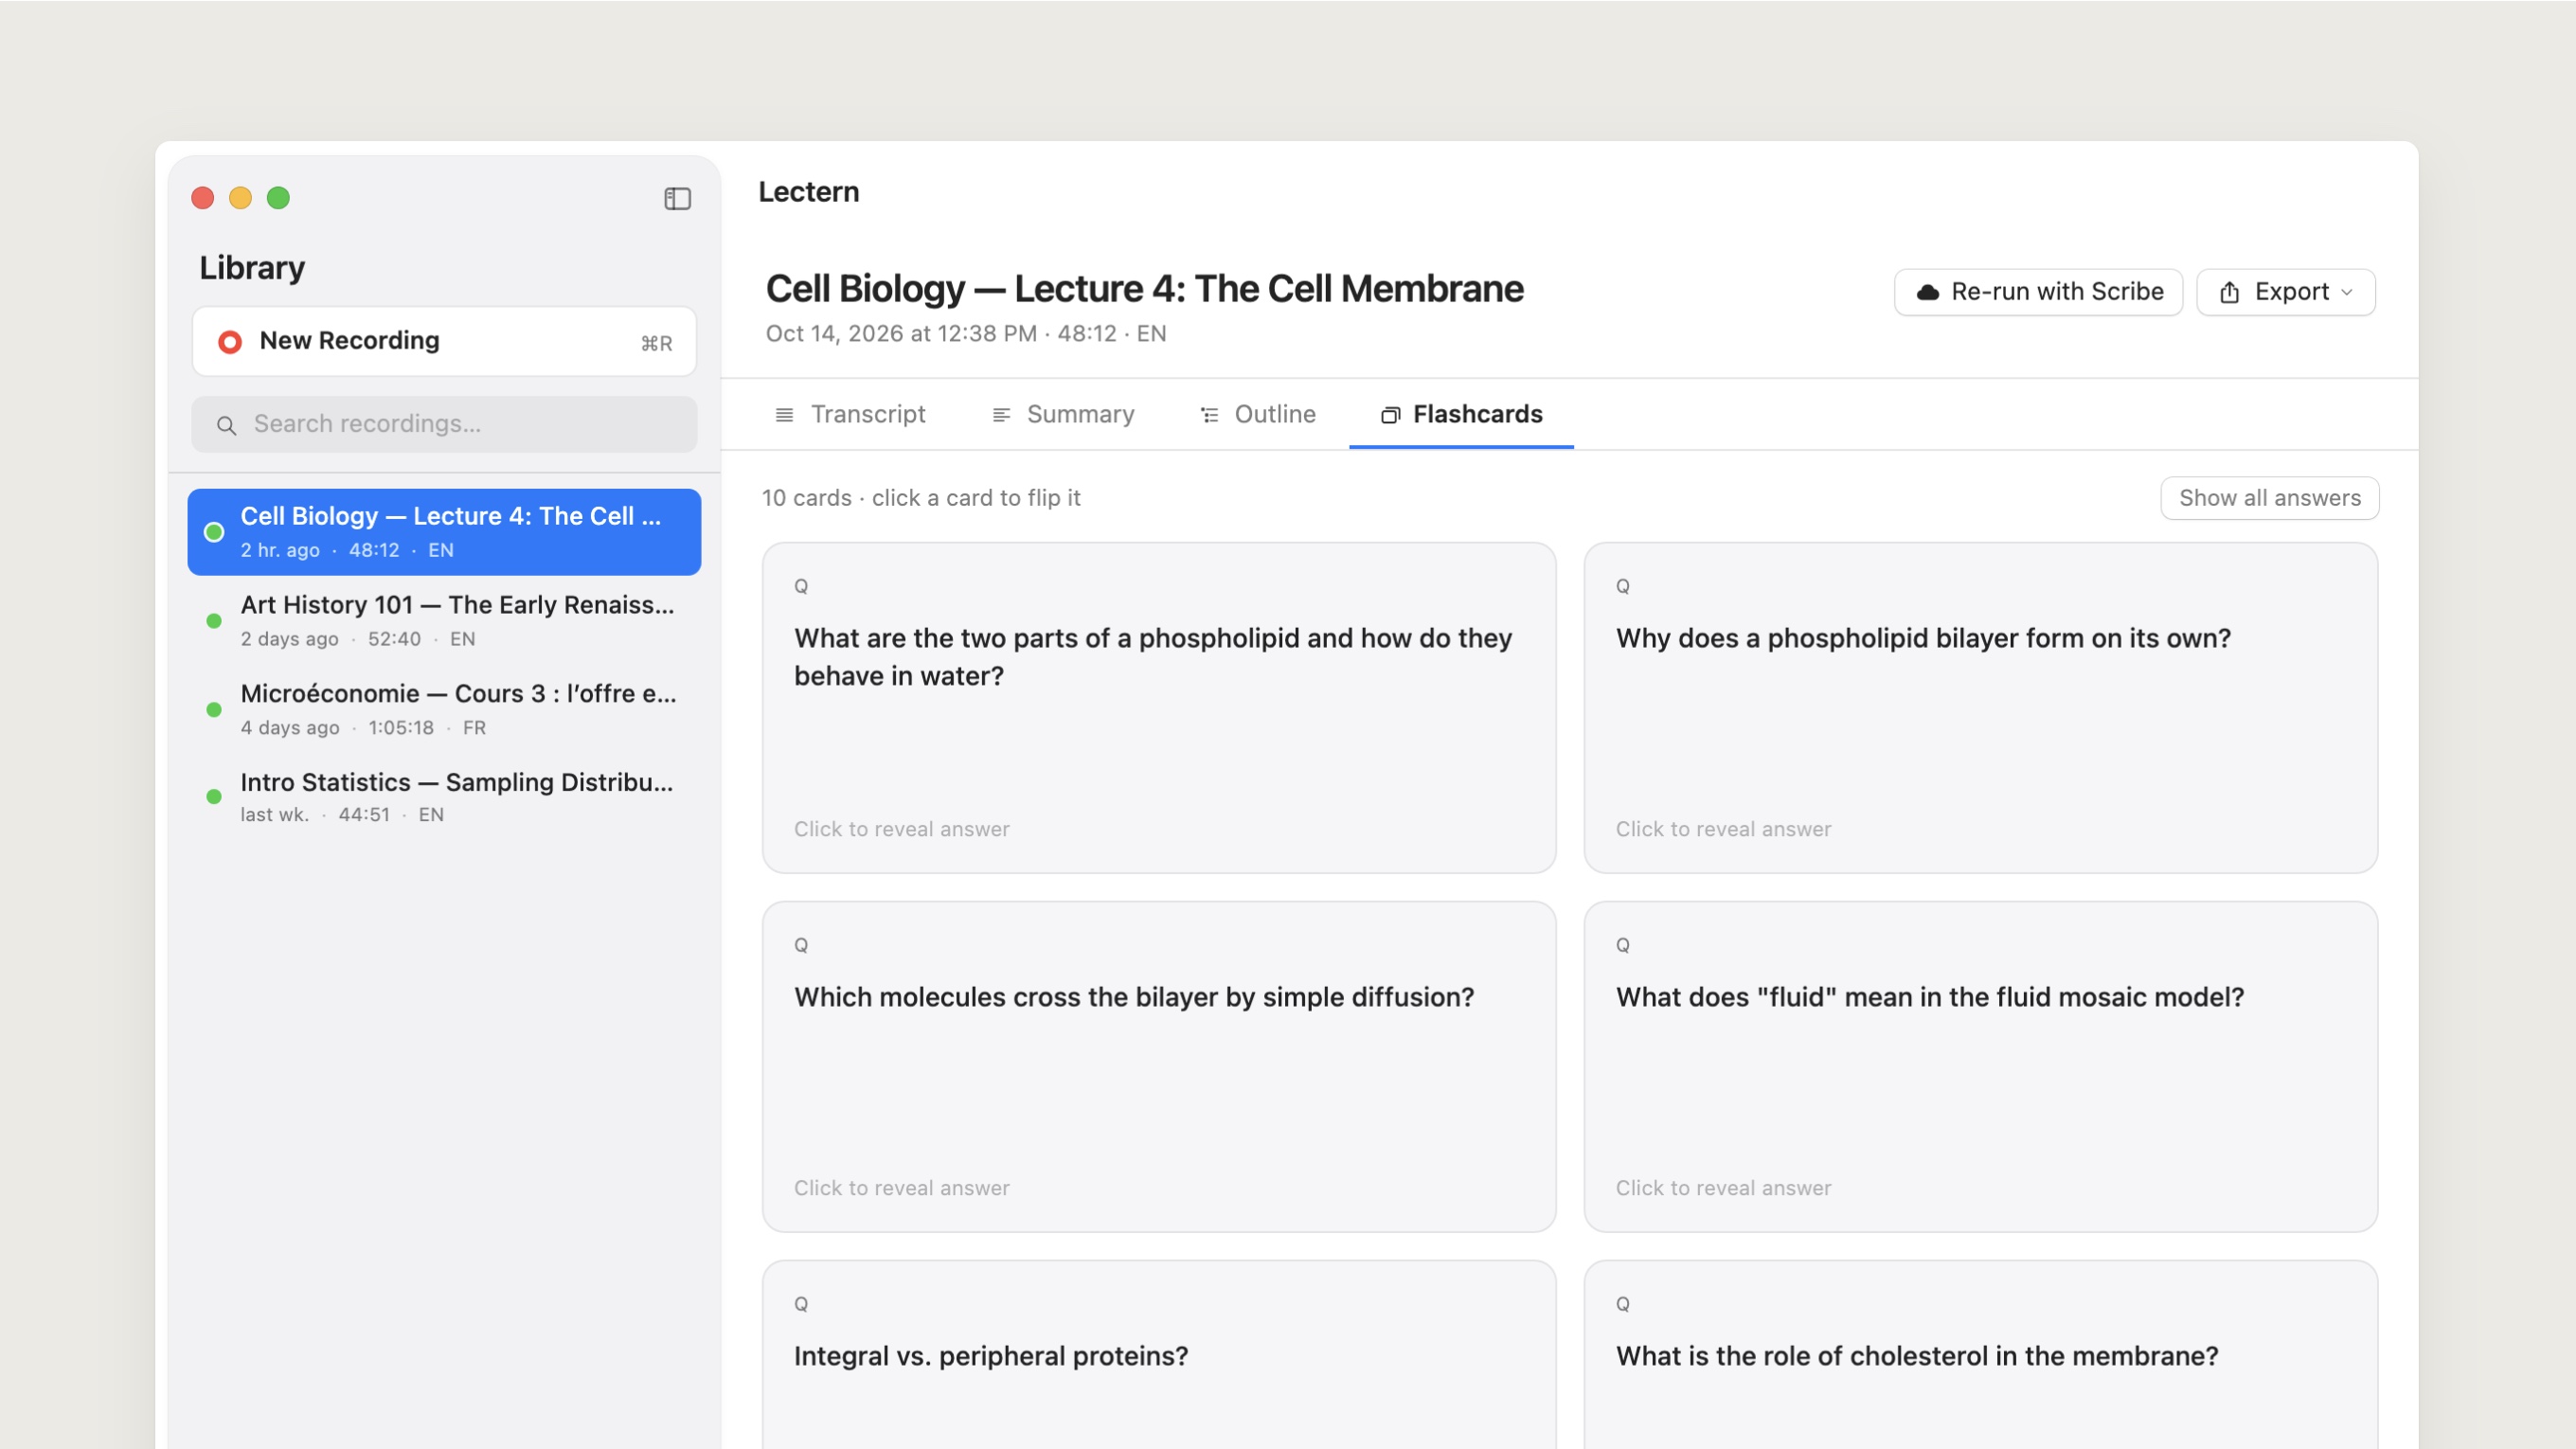2576x1449 pixels.
Task: Click green status dot of Art History 101
Action: pos(214,621)
